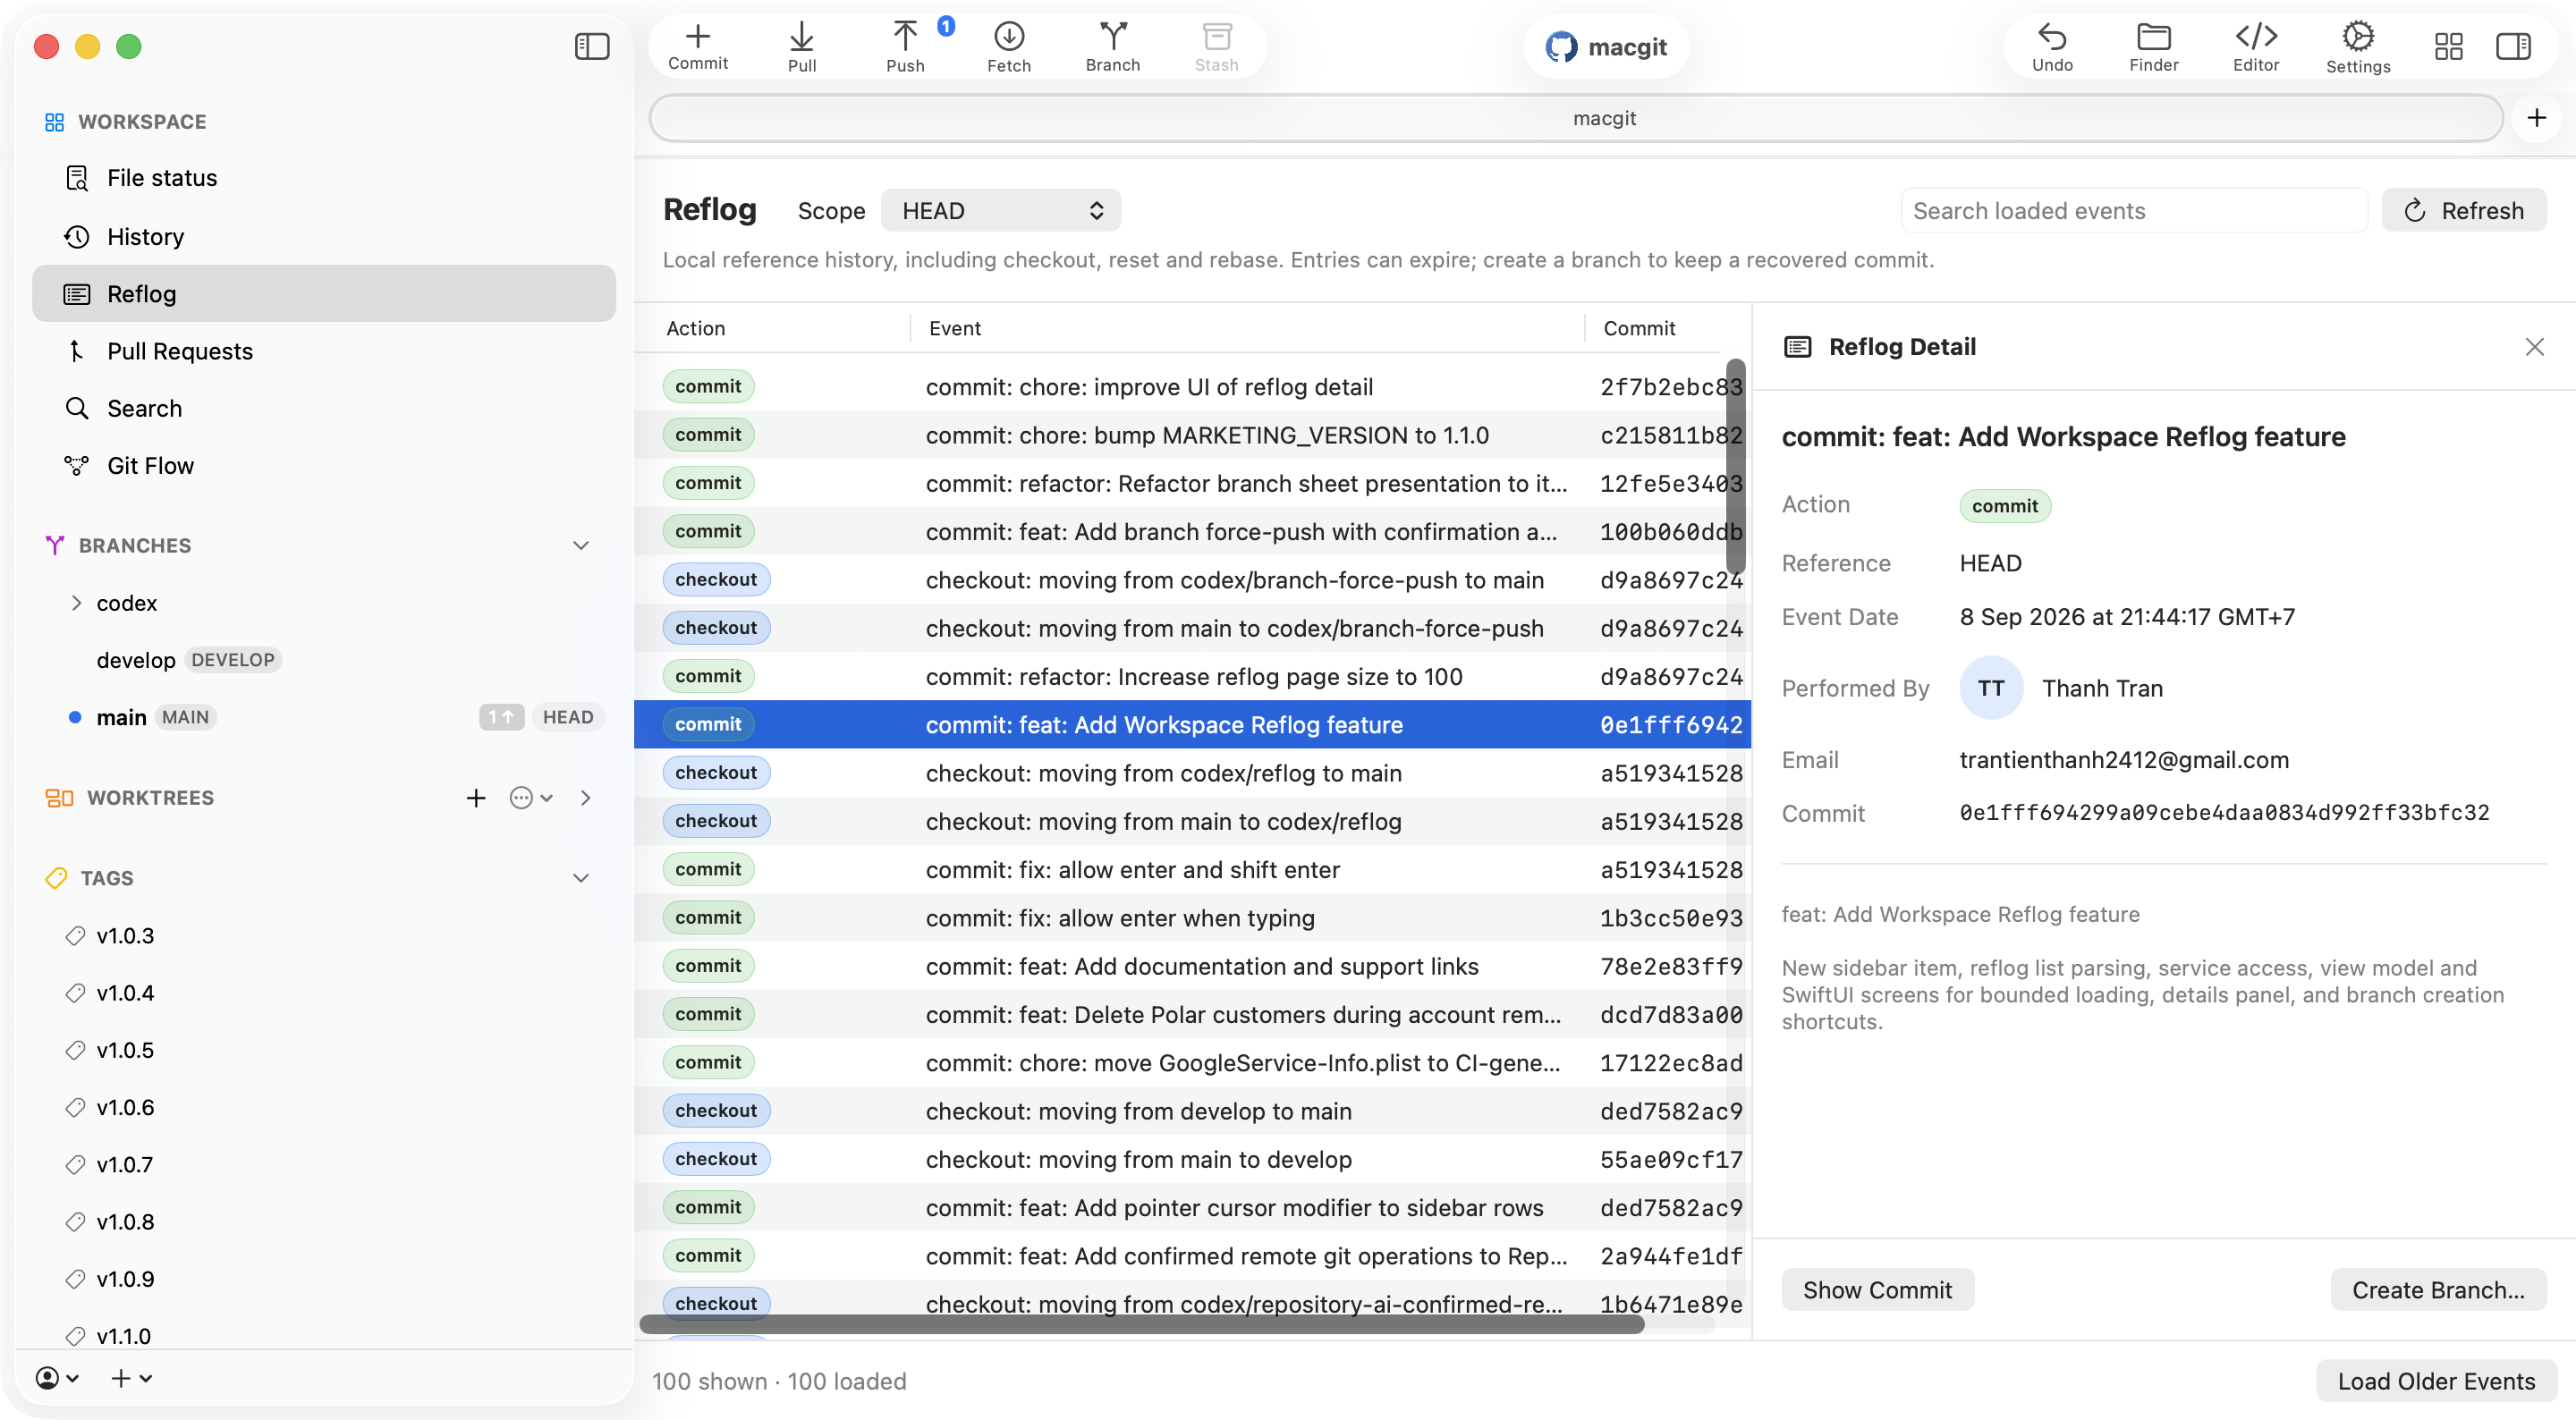Click the Commit toolbar icon
The width and height of the screenshot is (2576, 1420).
[x=698, y=47]
